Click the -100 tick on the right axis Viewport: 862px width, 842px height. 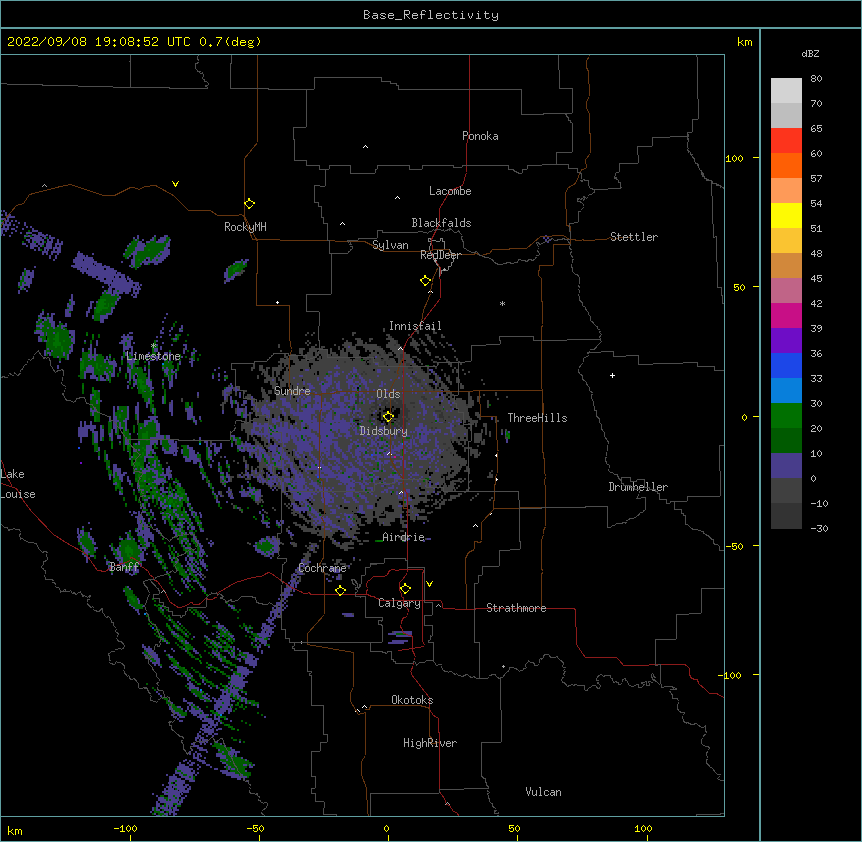[730, 675]
